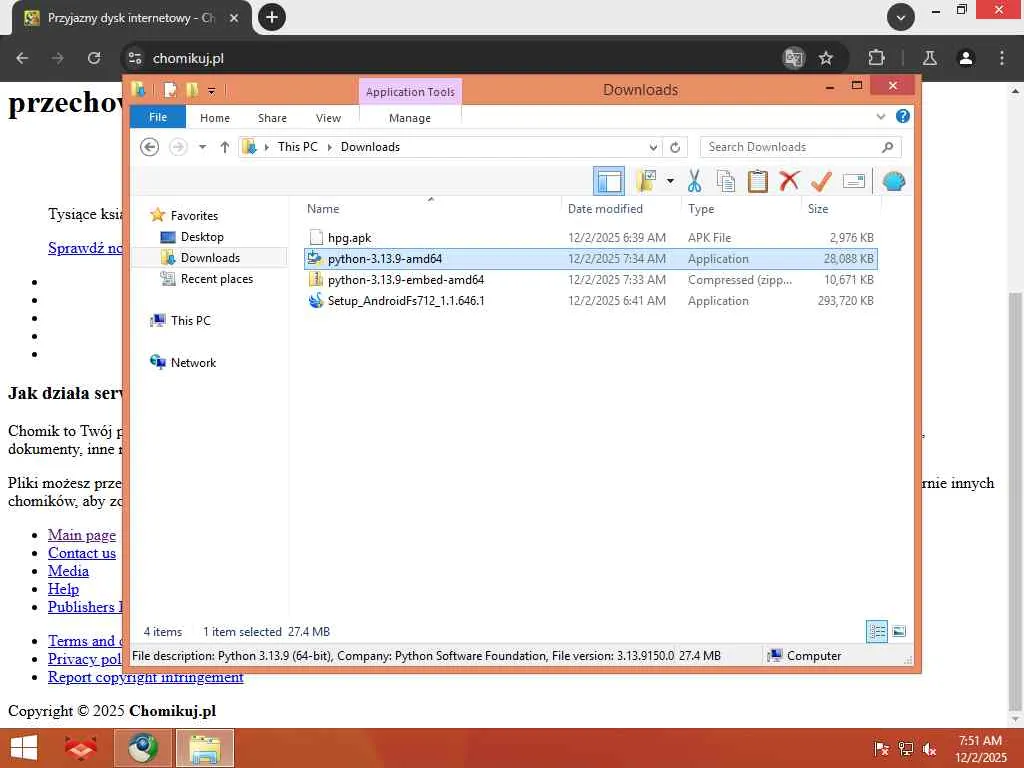The image size is (1024, 768).
Task: Open the View ribbon tab
Action: [x=328, y=118]
